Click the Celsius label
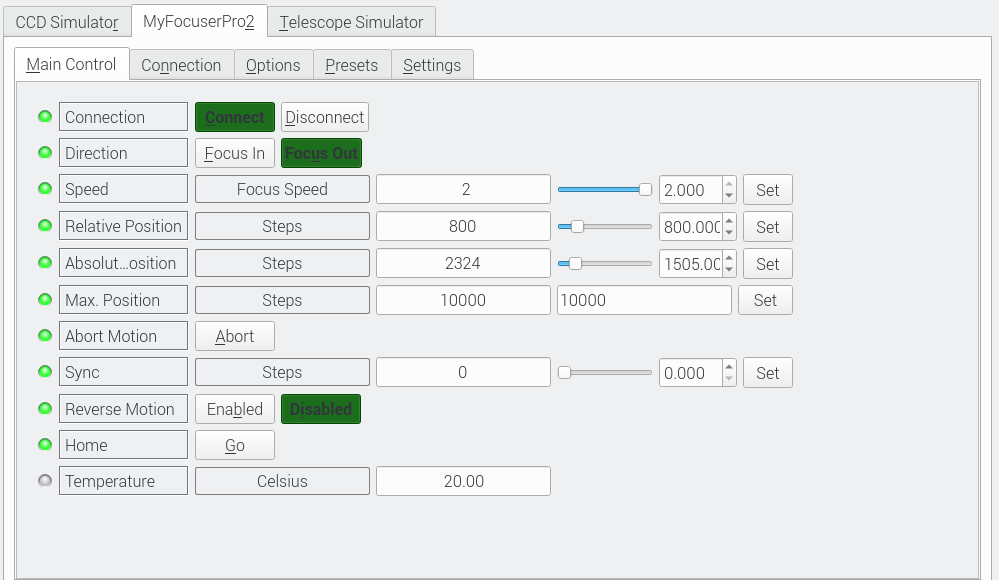The width and height of the screenshot is (999, 580). click(x=282, y=481)
